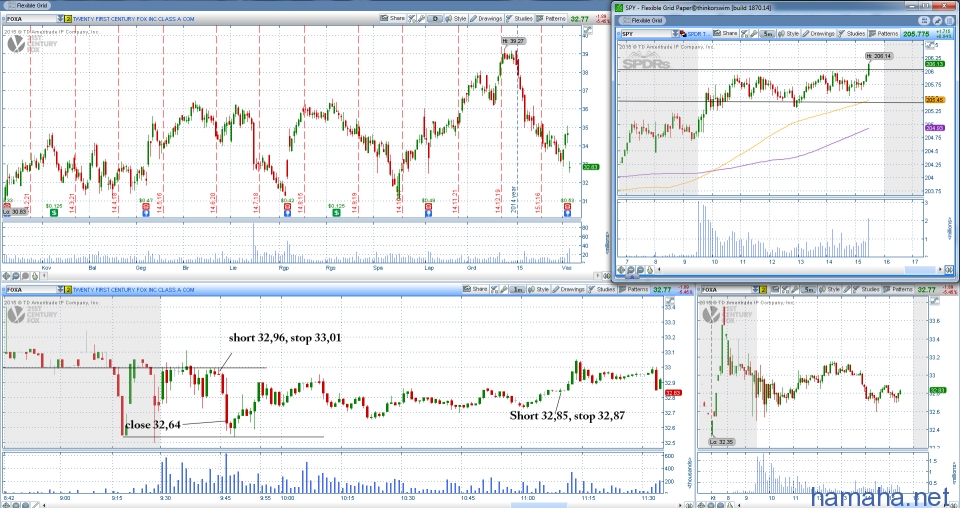
Task: Click the grid layout icon in SPY window header
Action: click(924, 21)
